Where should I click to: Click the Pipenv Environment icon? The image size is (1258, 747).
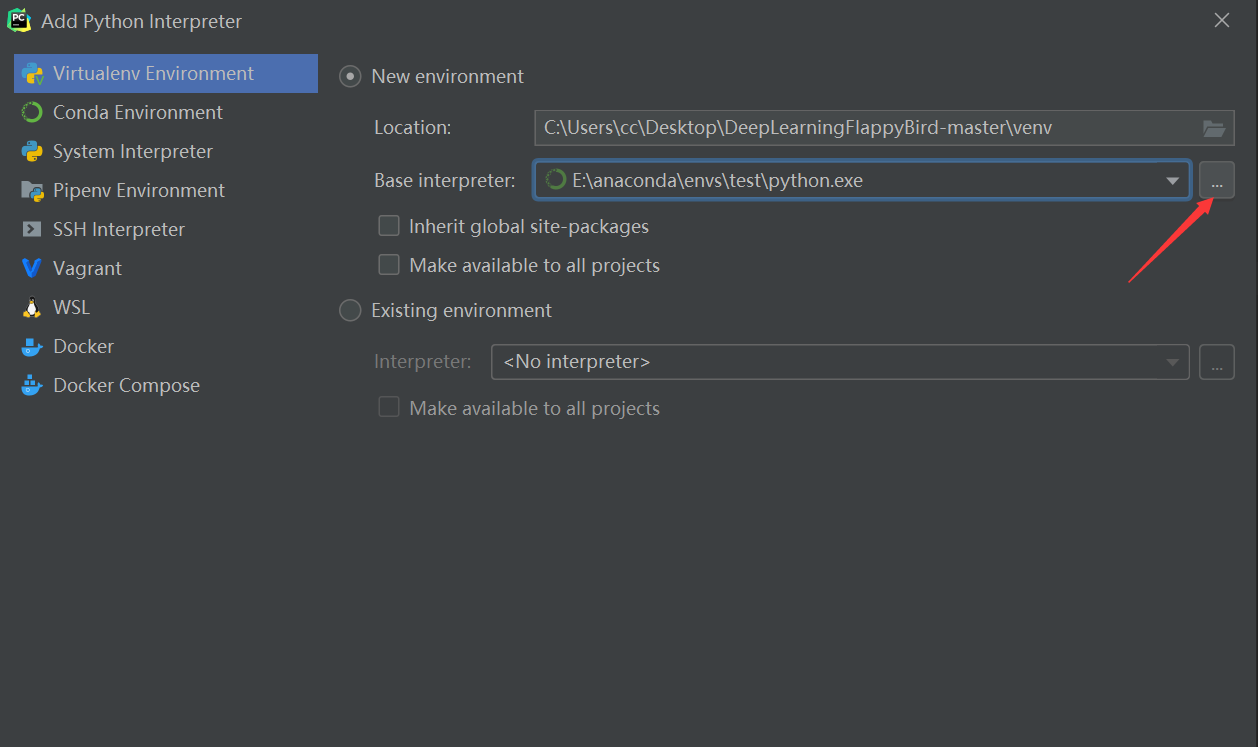[32, 191]
